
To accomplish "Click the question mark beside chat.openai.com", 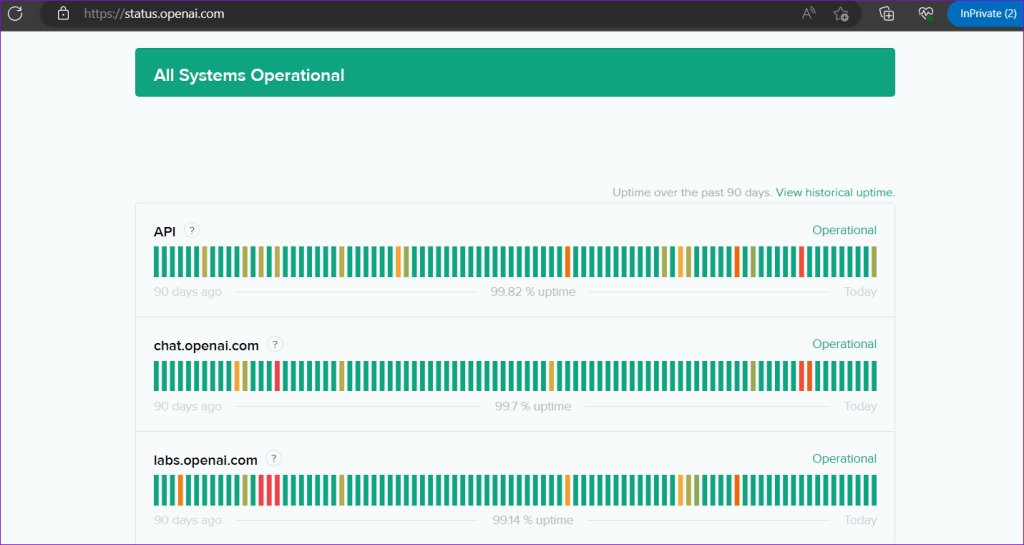I will point(275,345).
